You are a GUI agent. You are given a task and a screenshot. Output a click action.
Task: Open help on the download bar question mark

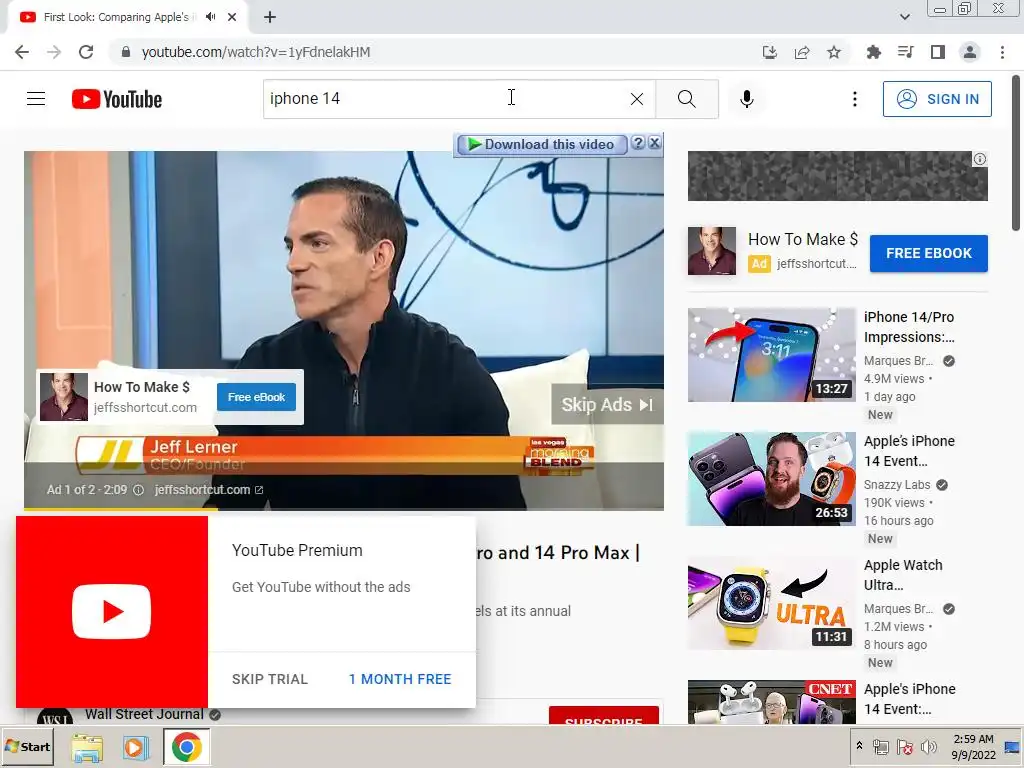pyautogui.click(x=638, y=143)
